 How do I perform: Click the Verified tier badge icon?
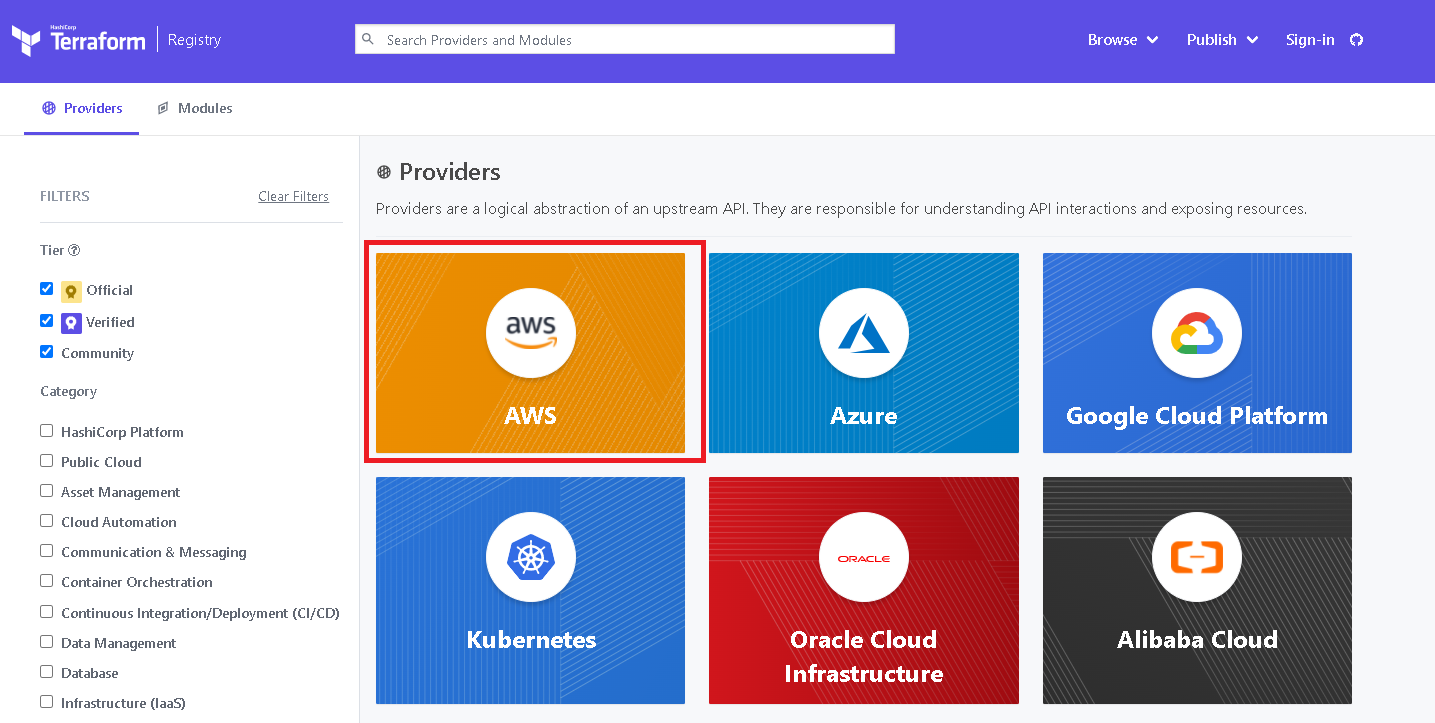pyautogui.click(x=71, y=322)
